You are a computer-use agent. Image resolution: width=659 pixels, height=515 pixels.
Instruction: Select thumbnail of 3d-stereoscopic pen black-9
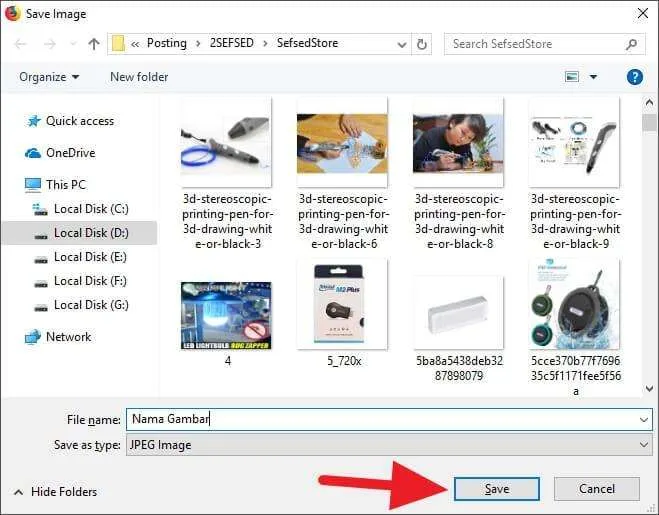tap(574, 142)
